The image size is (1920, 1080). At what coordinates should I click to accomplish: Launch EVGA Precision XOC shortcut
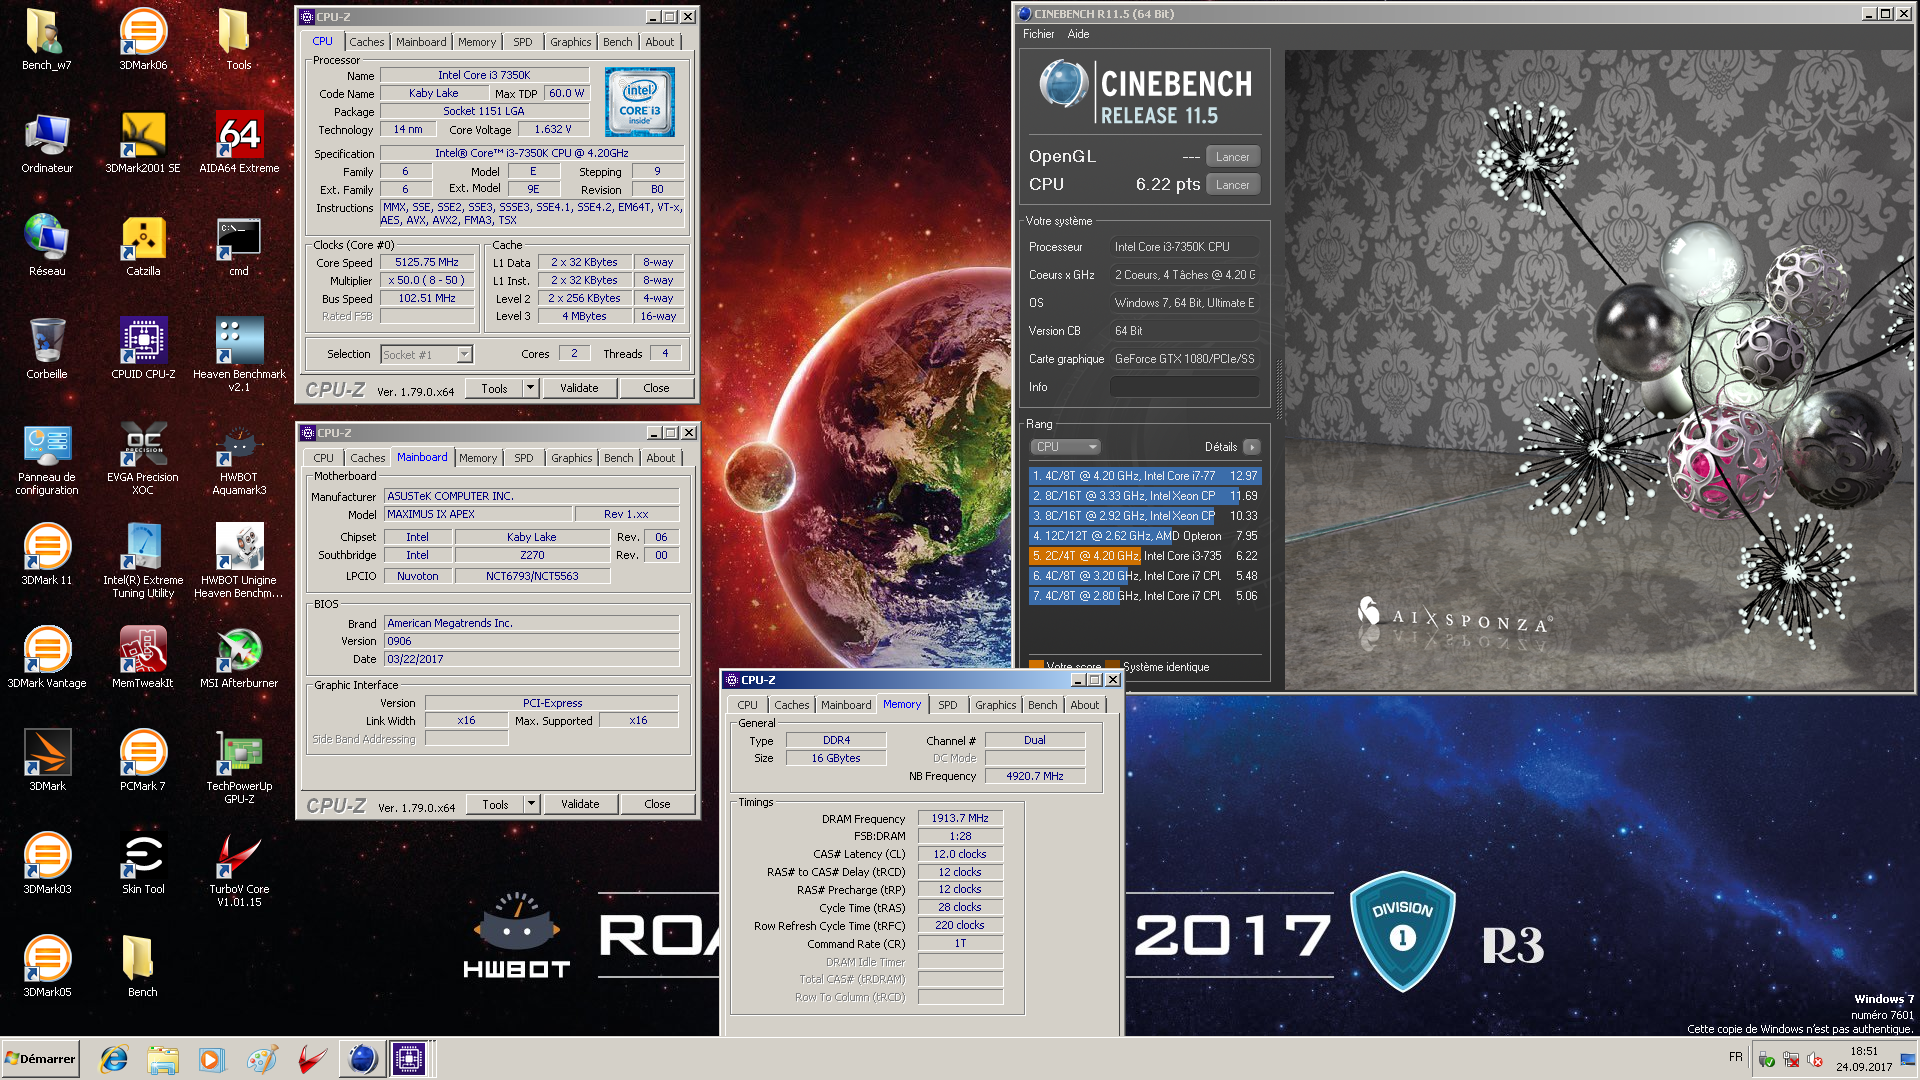[143, 458]
